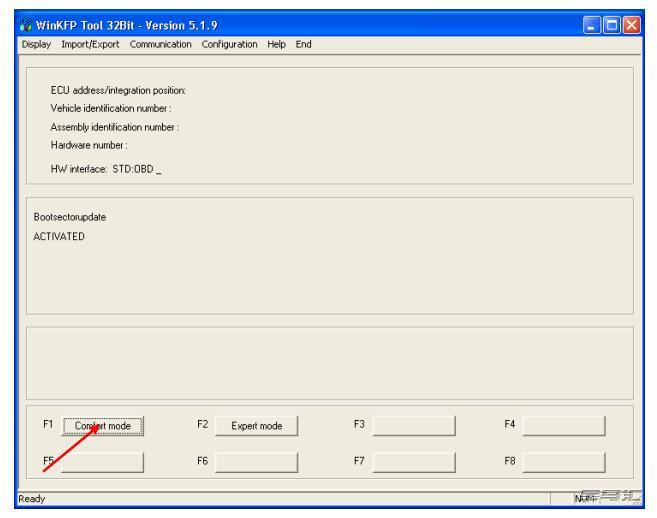
Task: Click the End menu item
Action: click(x=303, y=44)
